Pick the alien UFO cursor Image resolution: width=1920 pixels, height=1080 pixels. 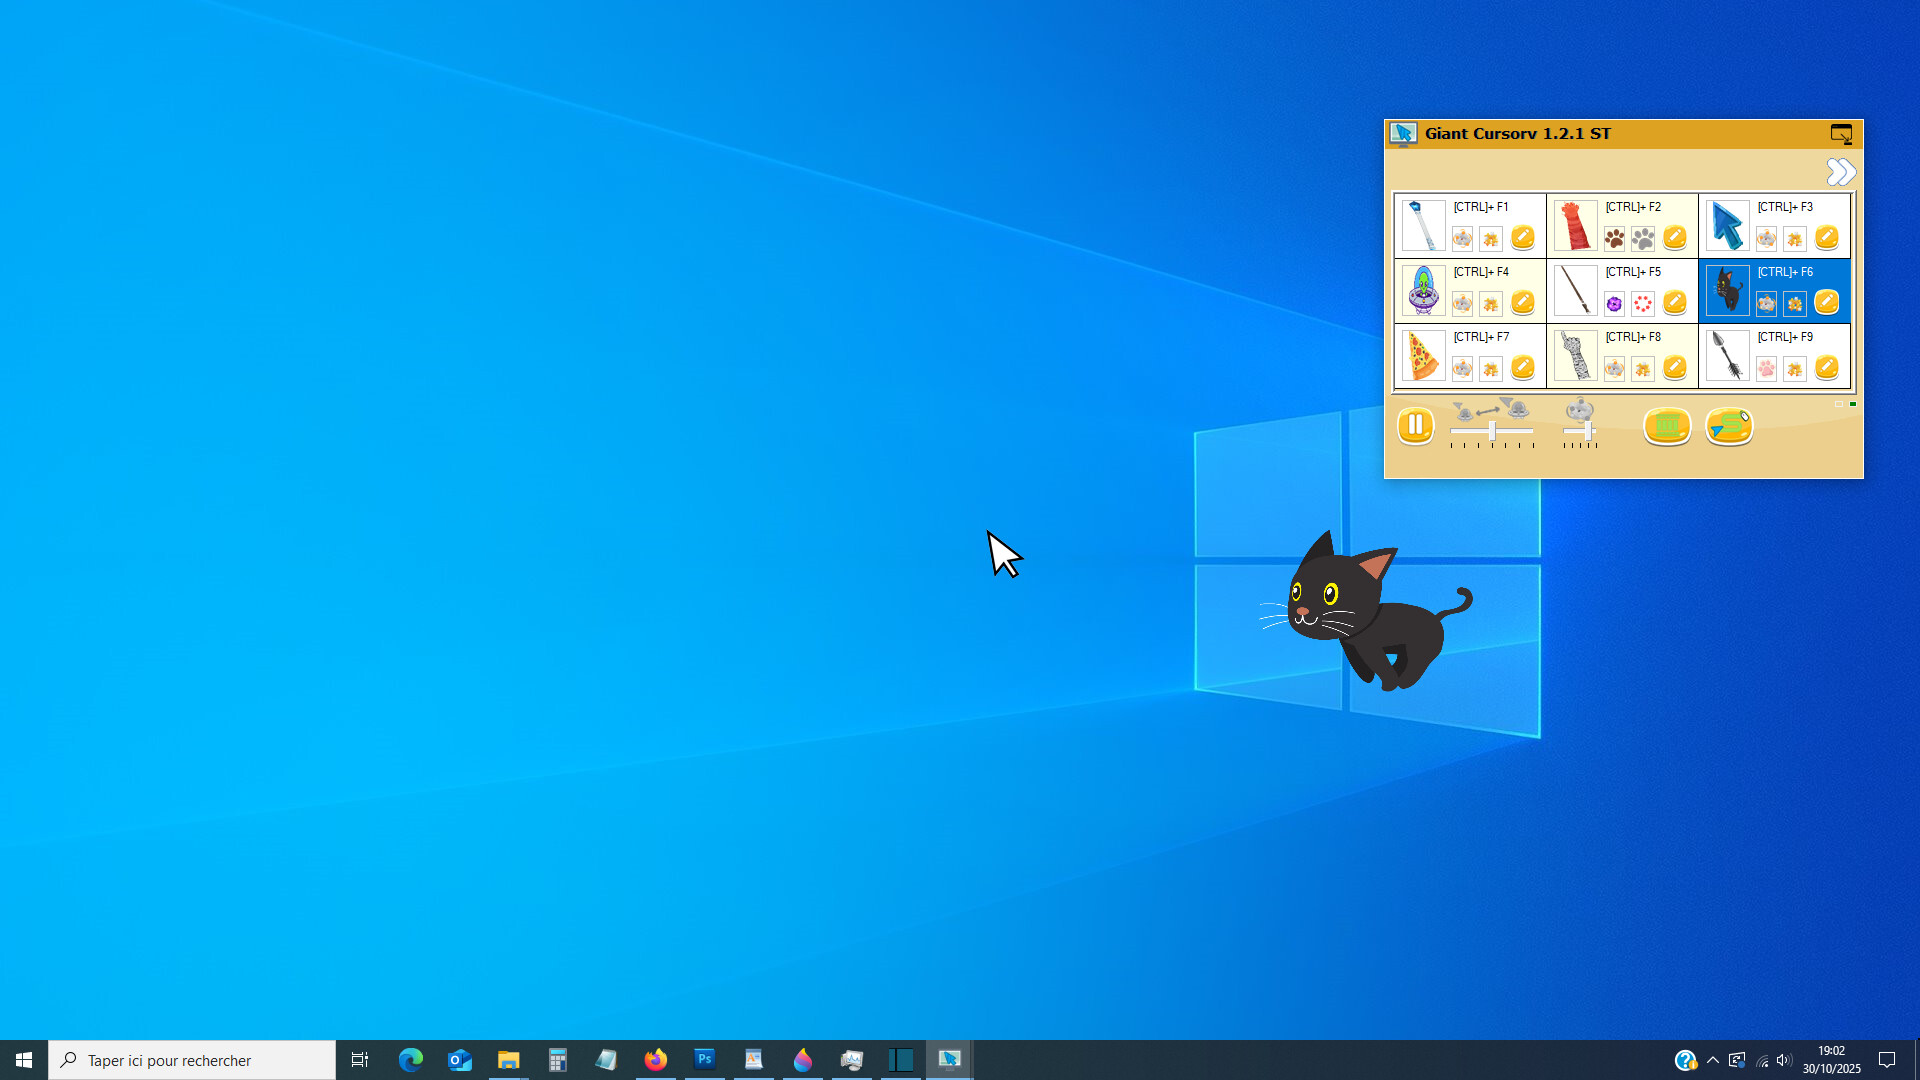point(1422,291)
